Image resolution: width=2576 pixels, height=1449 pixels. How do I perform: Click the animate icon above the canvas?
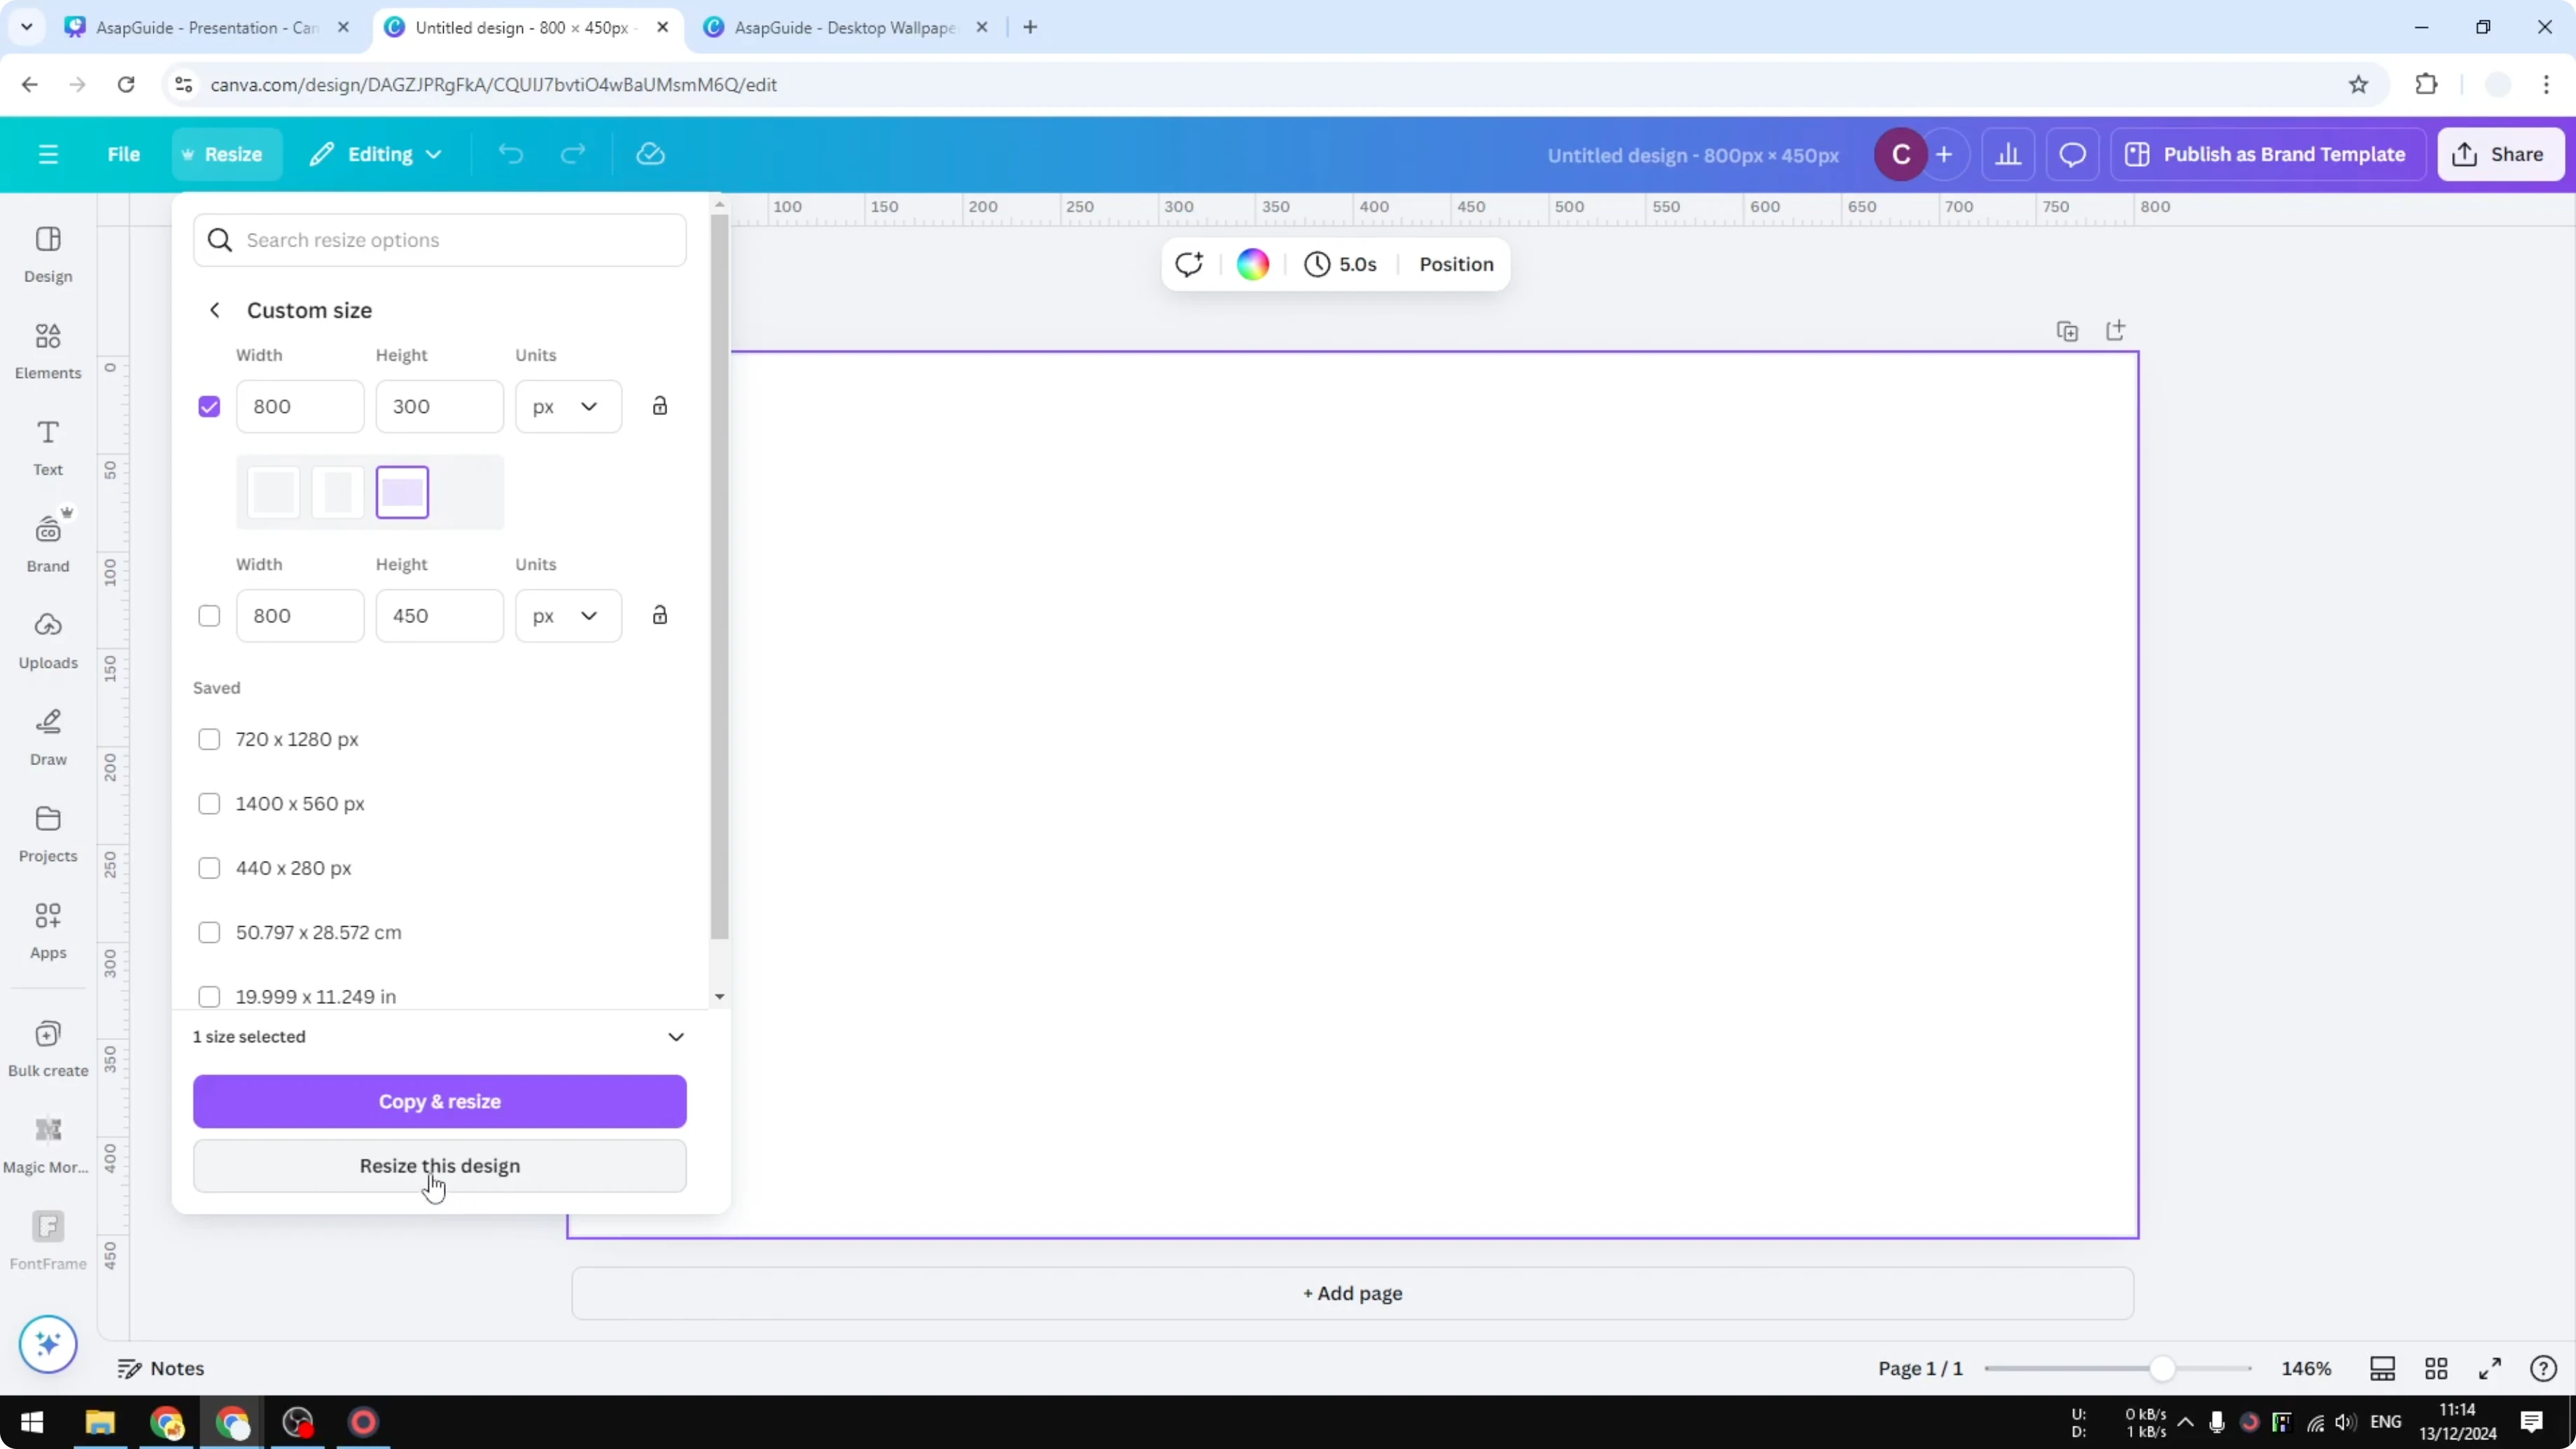coord(1189,264)
